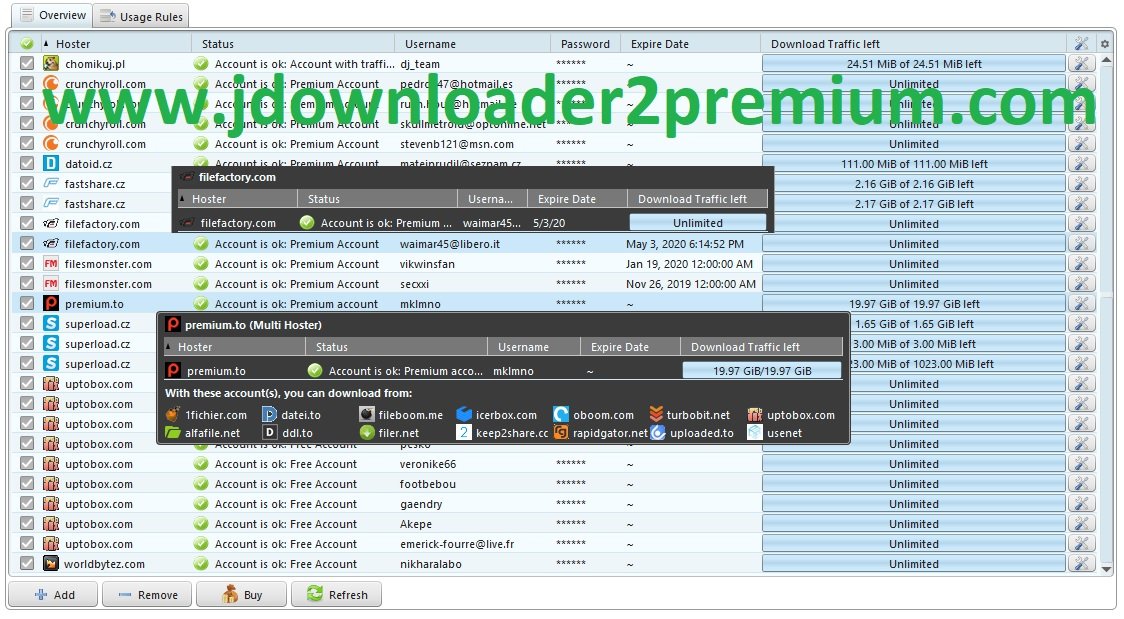Click traffic bar showing 24.51 MiB left
The height and width of the screenshot is (619, 1124).
tap(914, 64)
